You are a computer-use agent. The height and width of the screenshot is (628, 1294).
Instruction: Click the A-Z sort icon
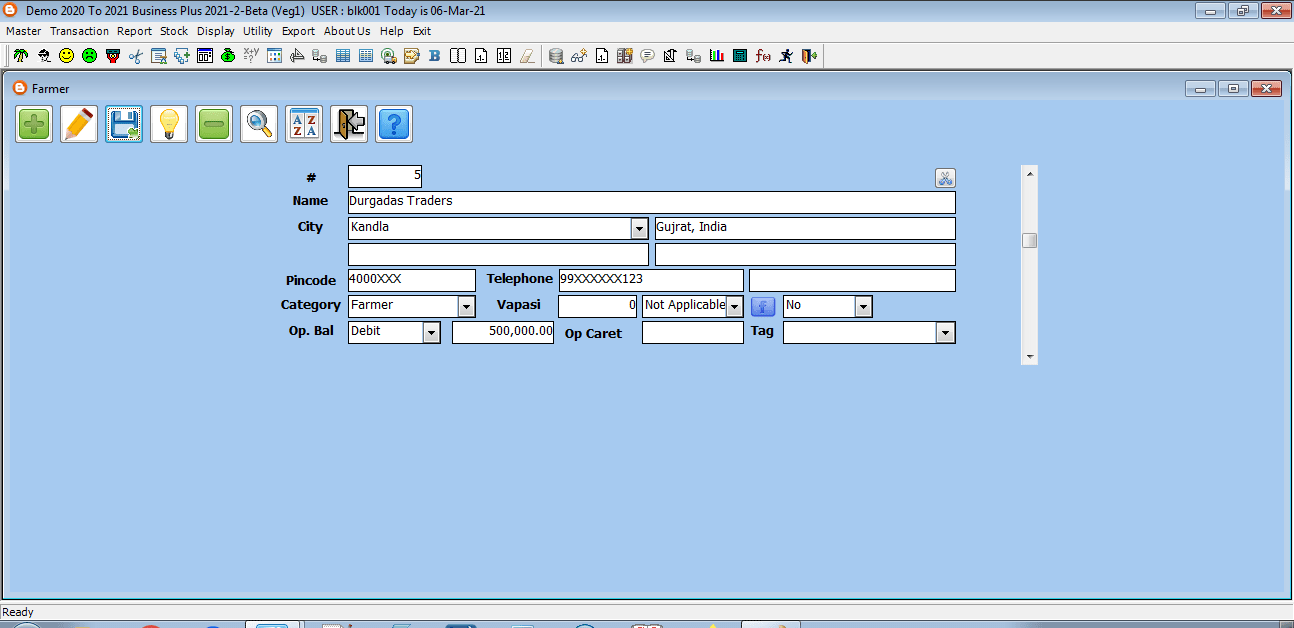click(x=304, y=125)
